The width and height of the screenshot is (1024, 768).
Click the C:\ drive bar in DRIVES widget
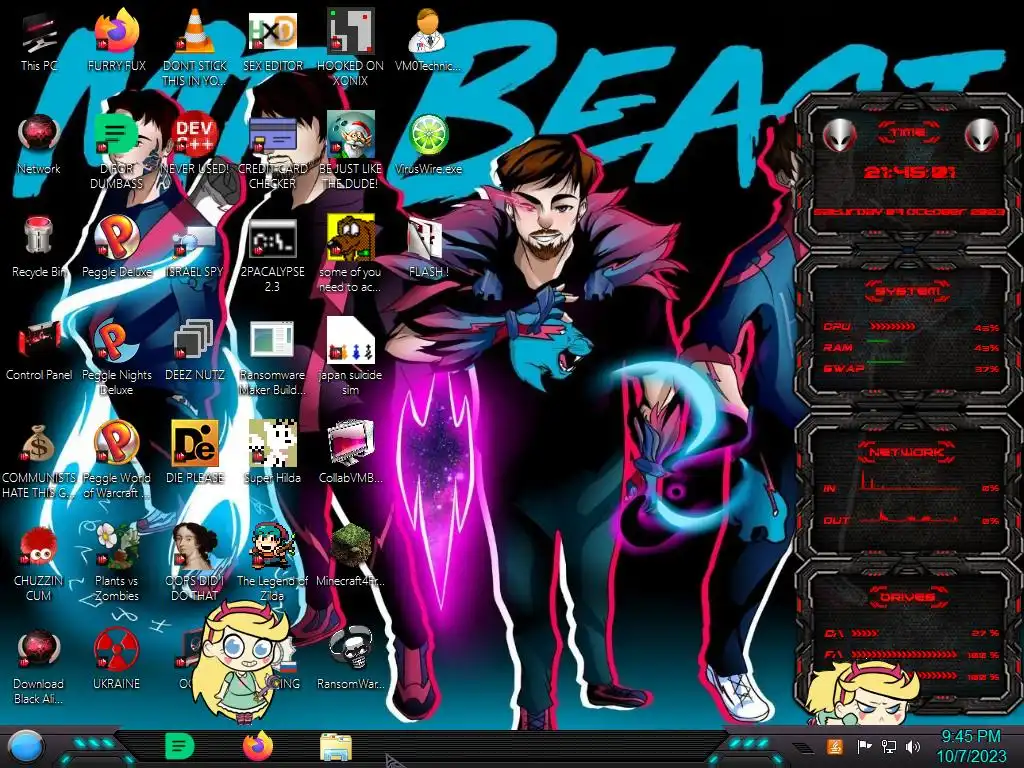pyautogui.click(x=865, y=633)
